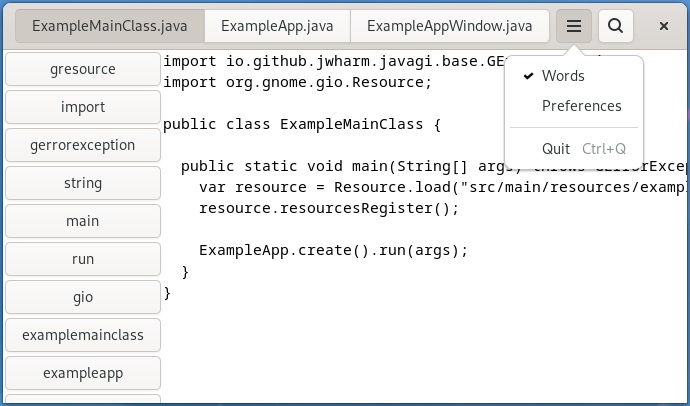Choose Quit from the popup menu

coord(556,149)
